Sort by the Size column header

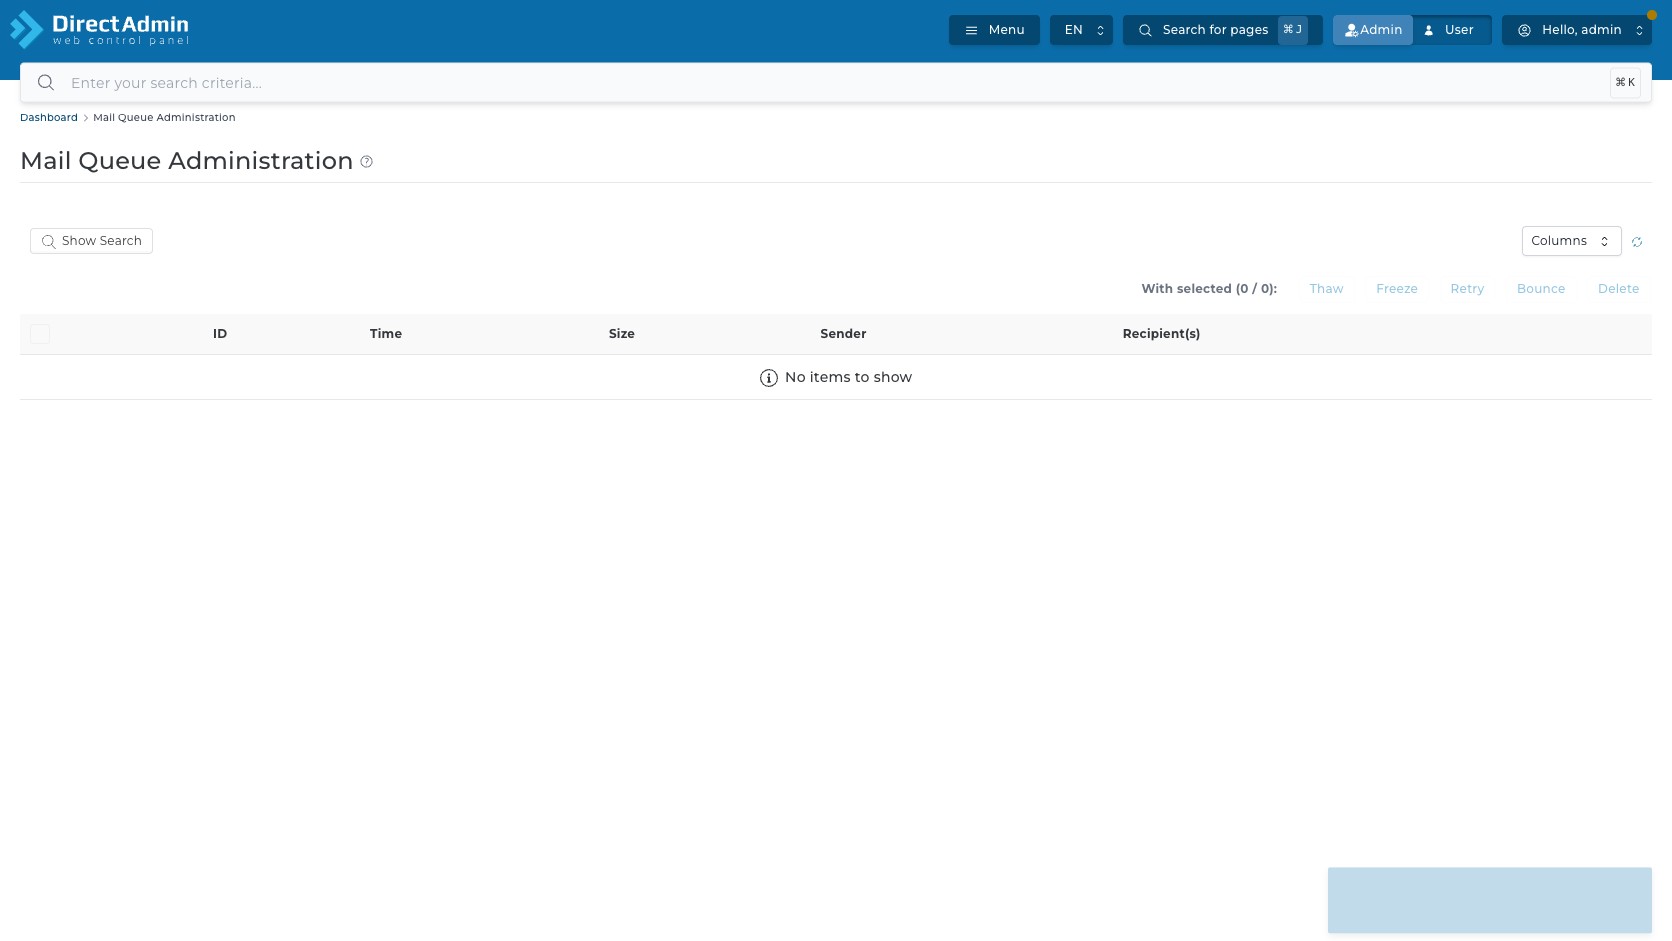coord(622,334)
